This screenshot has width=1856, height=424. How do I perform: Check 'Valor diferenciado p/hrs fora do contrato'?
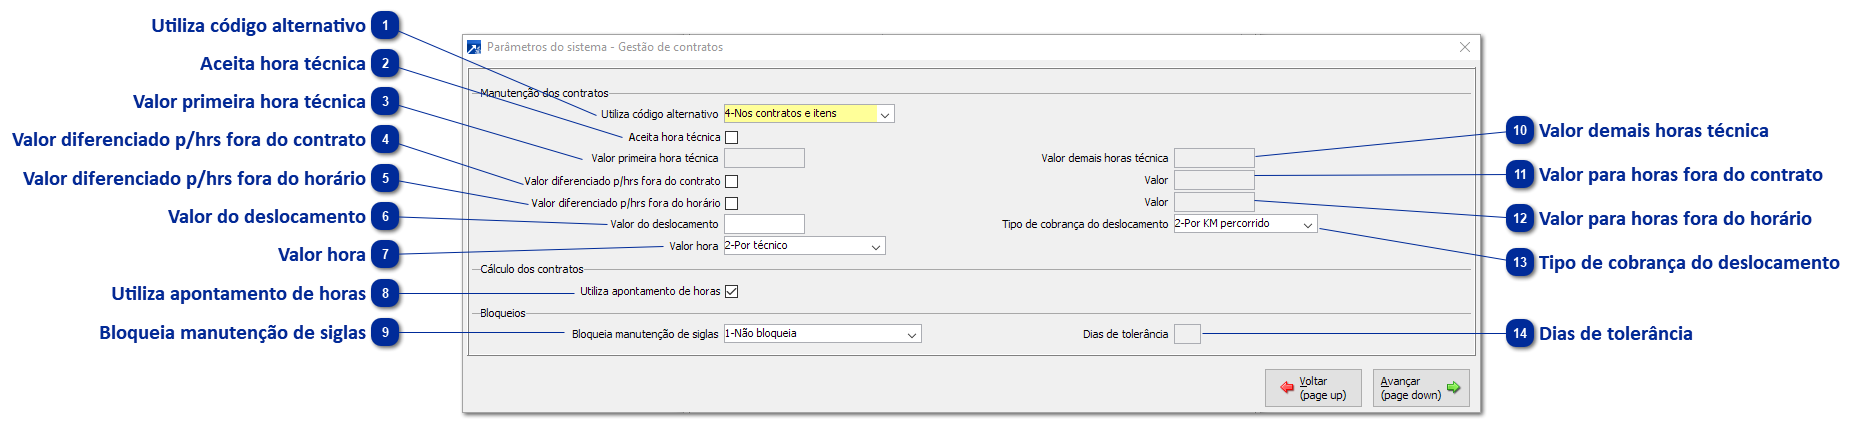click(731, 182)
